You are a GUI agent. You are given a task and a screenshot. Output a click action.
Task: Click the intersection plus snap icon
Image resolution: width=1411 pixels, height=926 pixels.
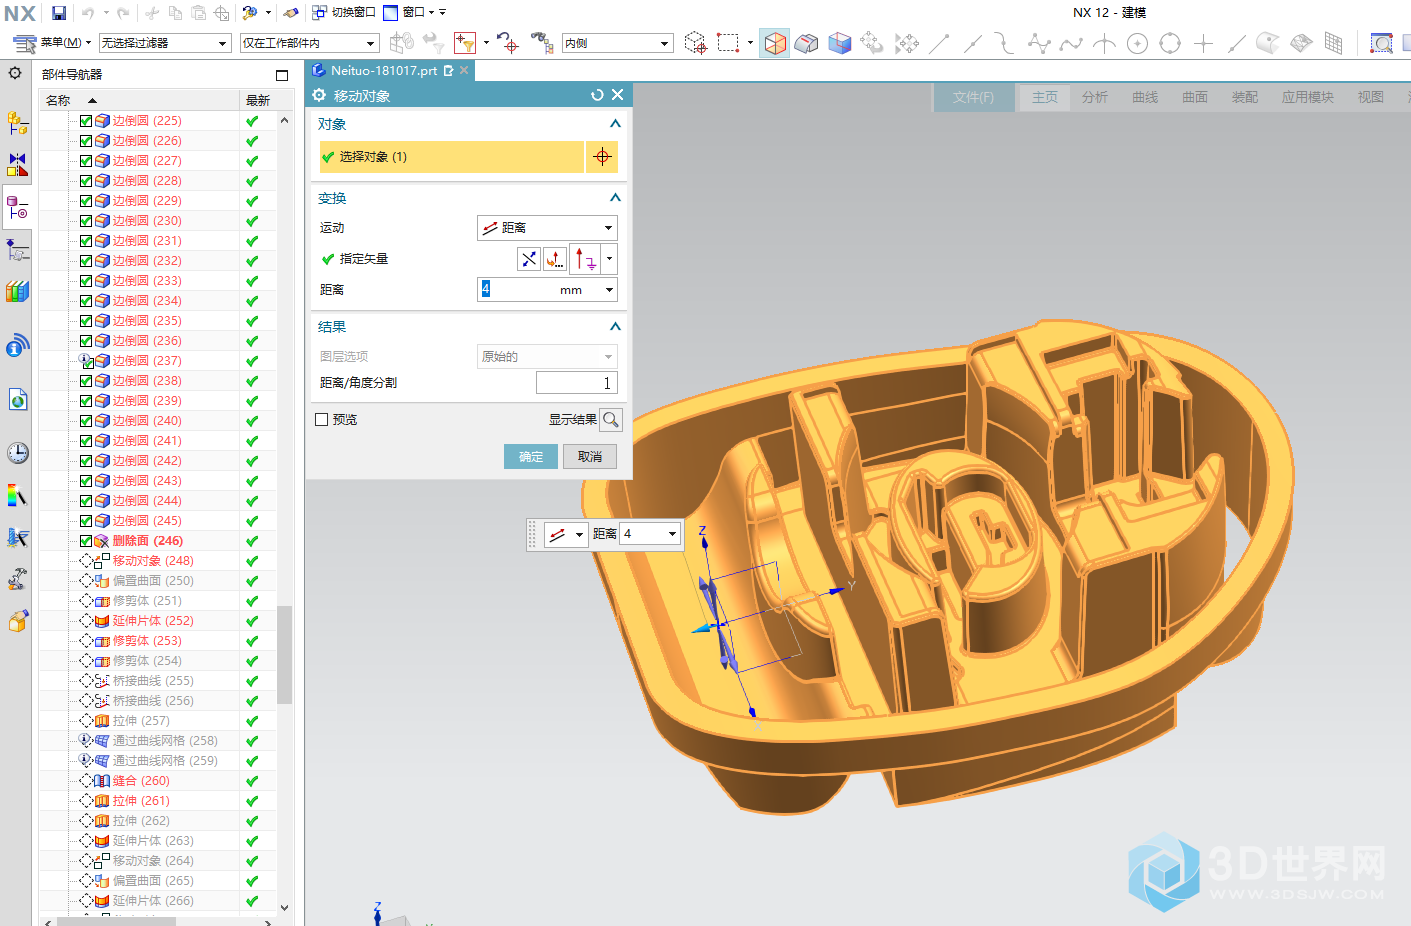tap(1203, 43)
